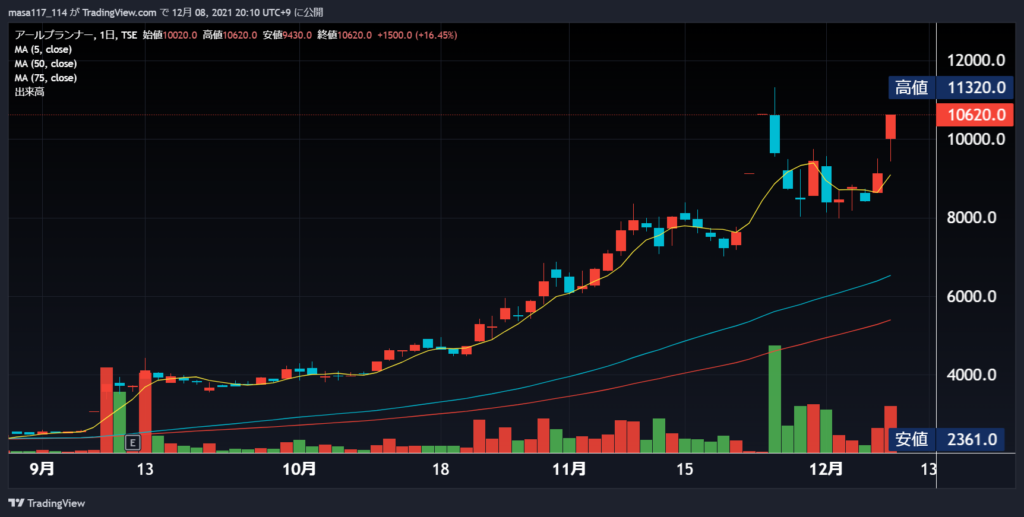This screenshot has width=1024, height=517.
Task: Click the 10月 label on the time axis
Action: [x=300, y=469]
